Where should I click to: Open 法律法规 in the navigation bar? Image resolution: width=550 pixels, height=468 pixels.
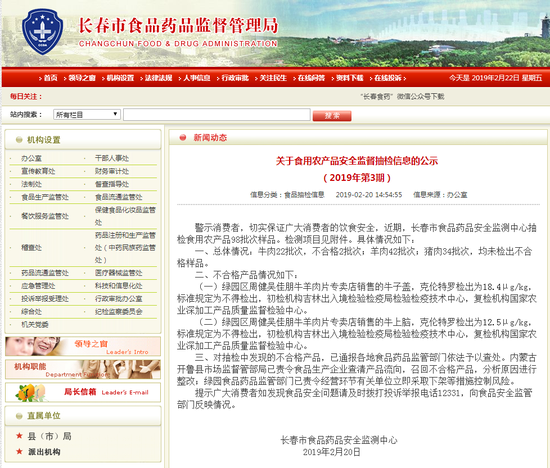coord(159,78)
